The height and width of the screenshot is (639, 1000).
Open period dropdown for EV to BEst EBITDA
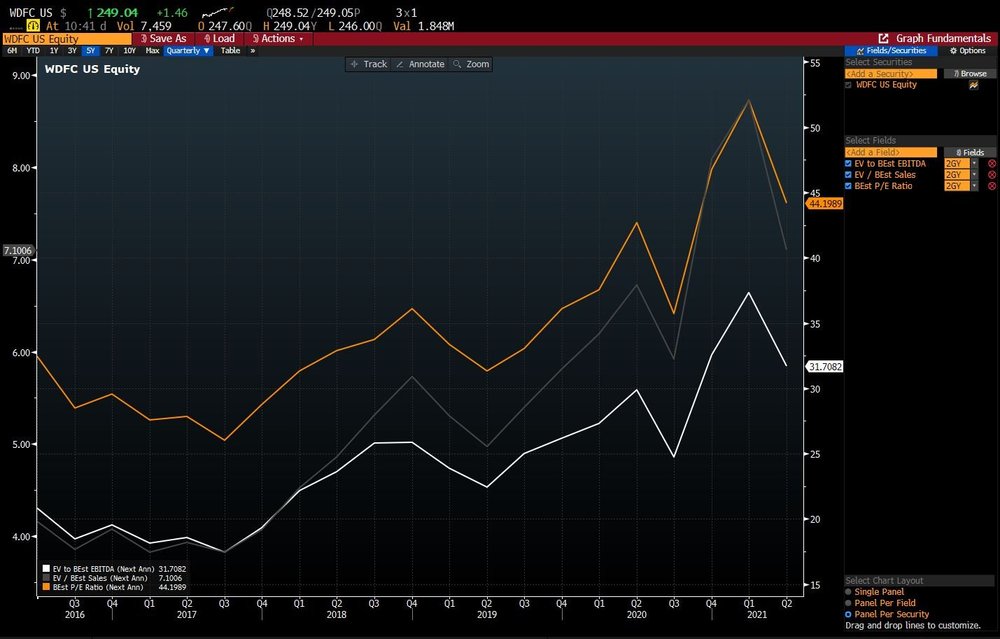[974, 164]
